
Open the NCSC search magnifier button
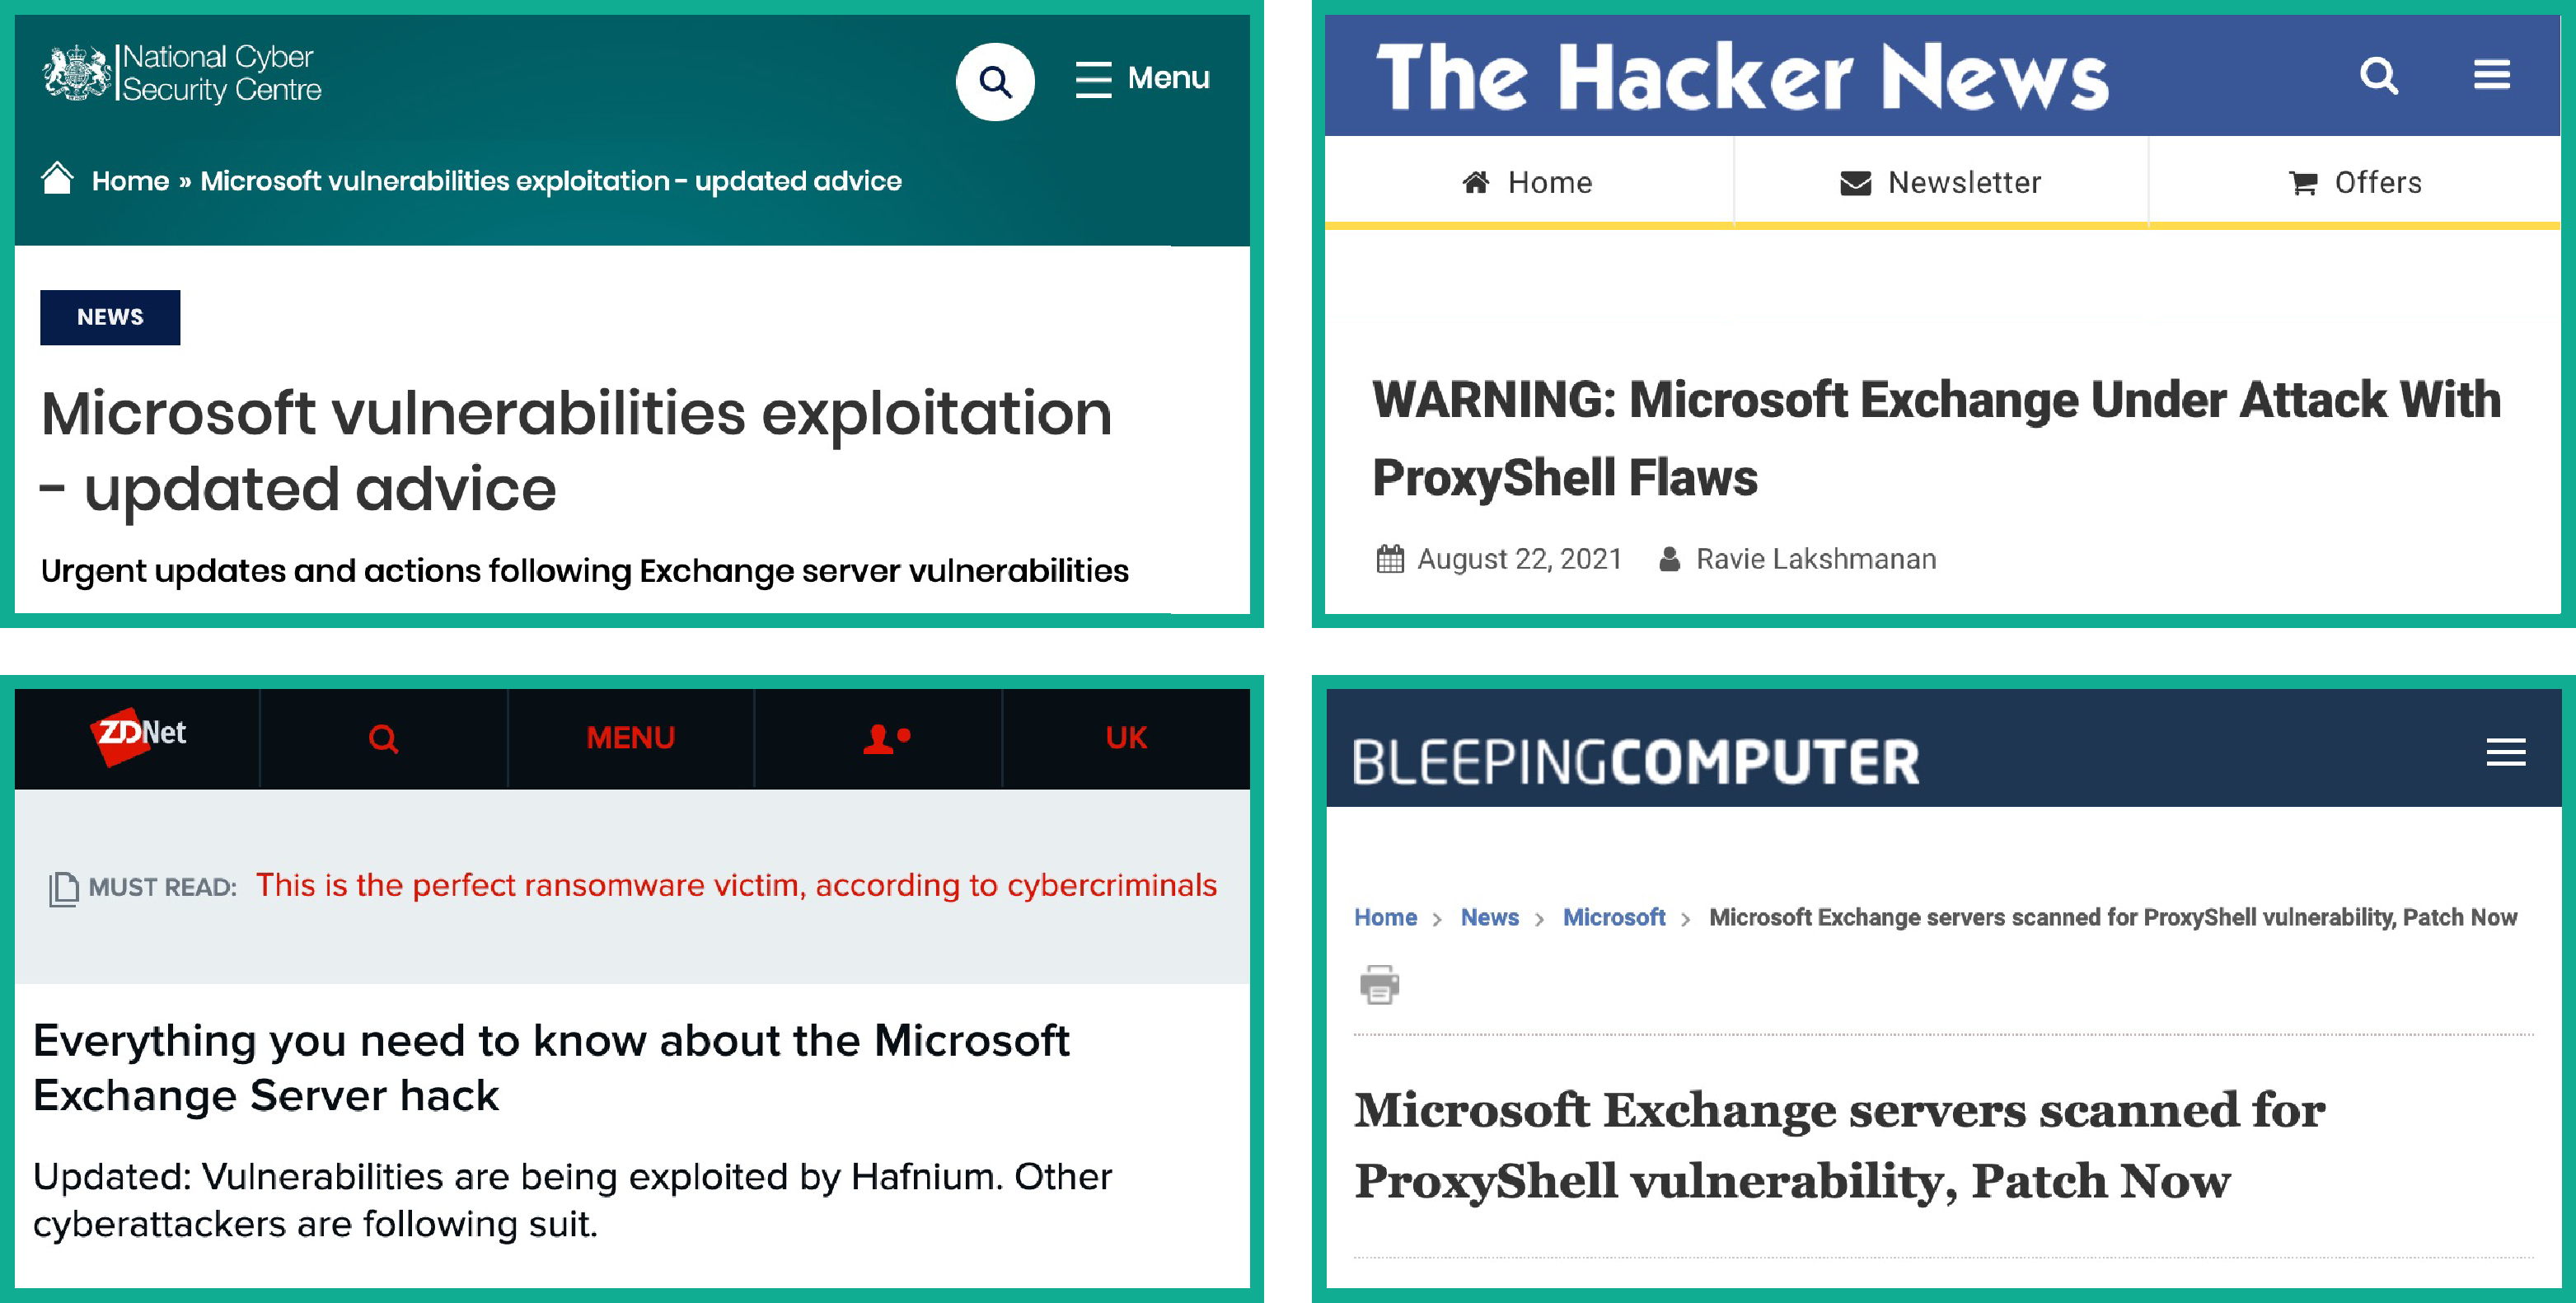click(994, 81)
